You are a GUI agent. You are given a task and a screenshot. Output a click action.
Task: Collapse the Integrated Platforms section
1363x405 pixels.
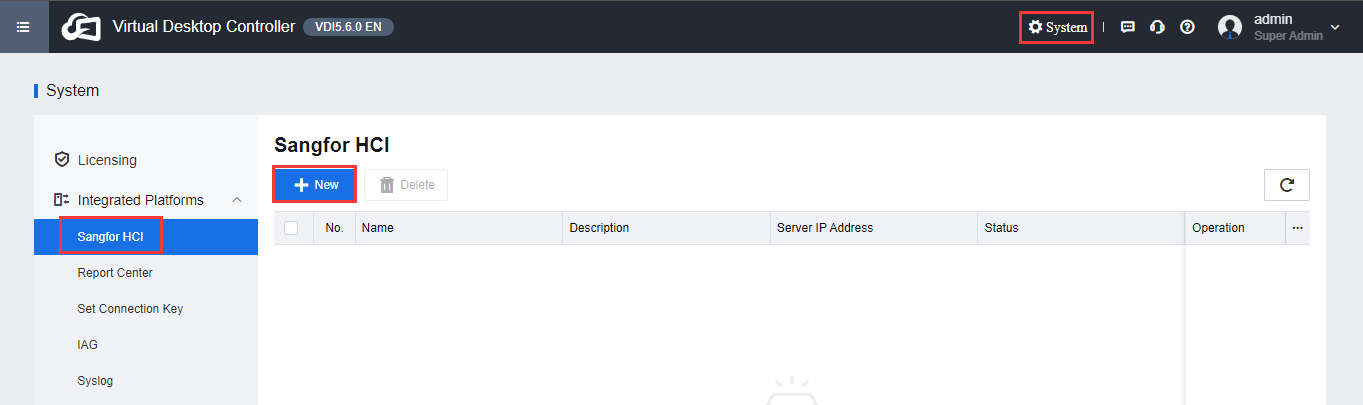pos(237,200)
